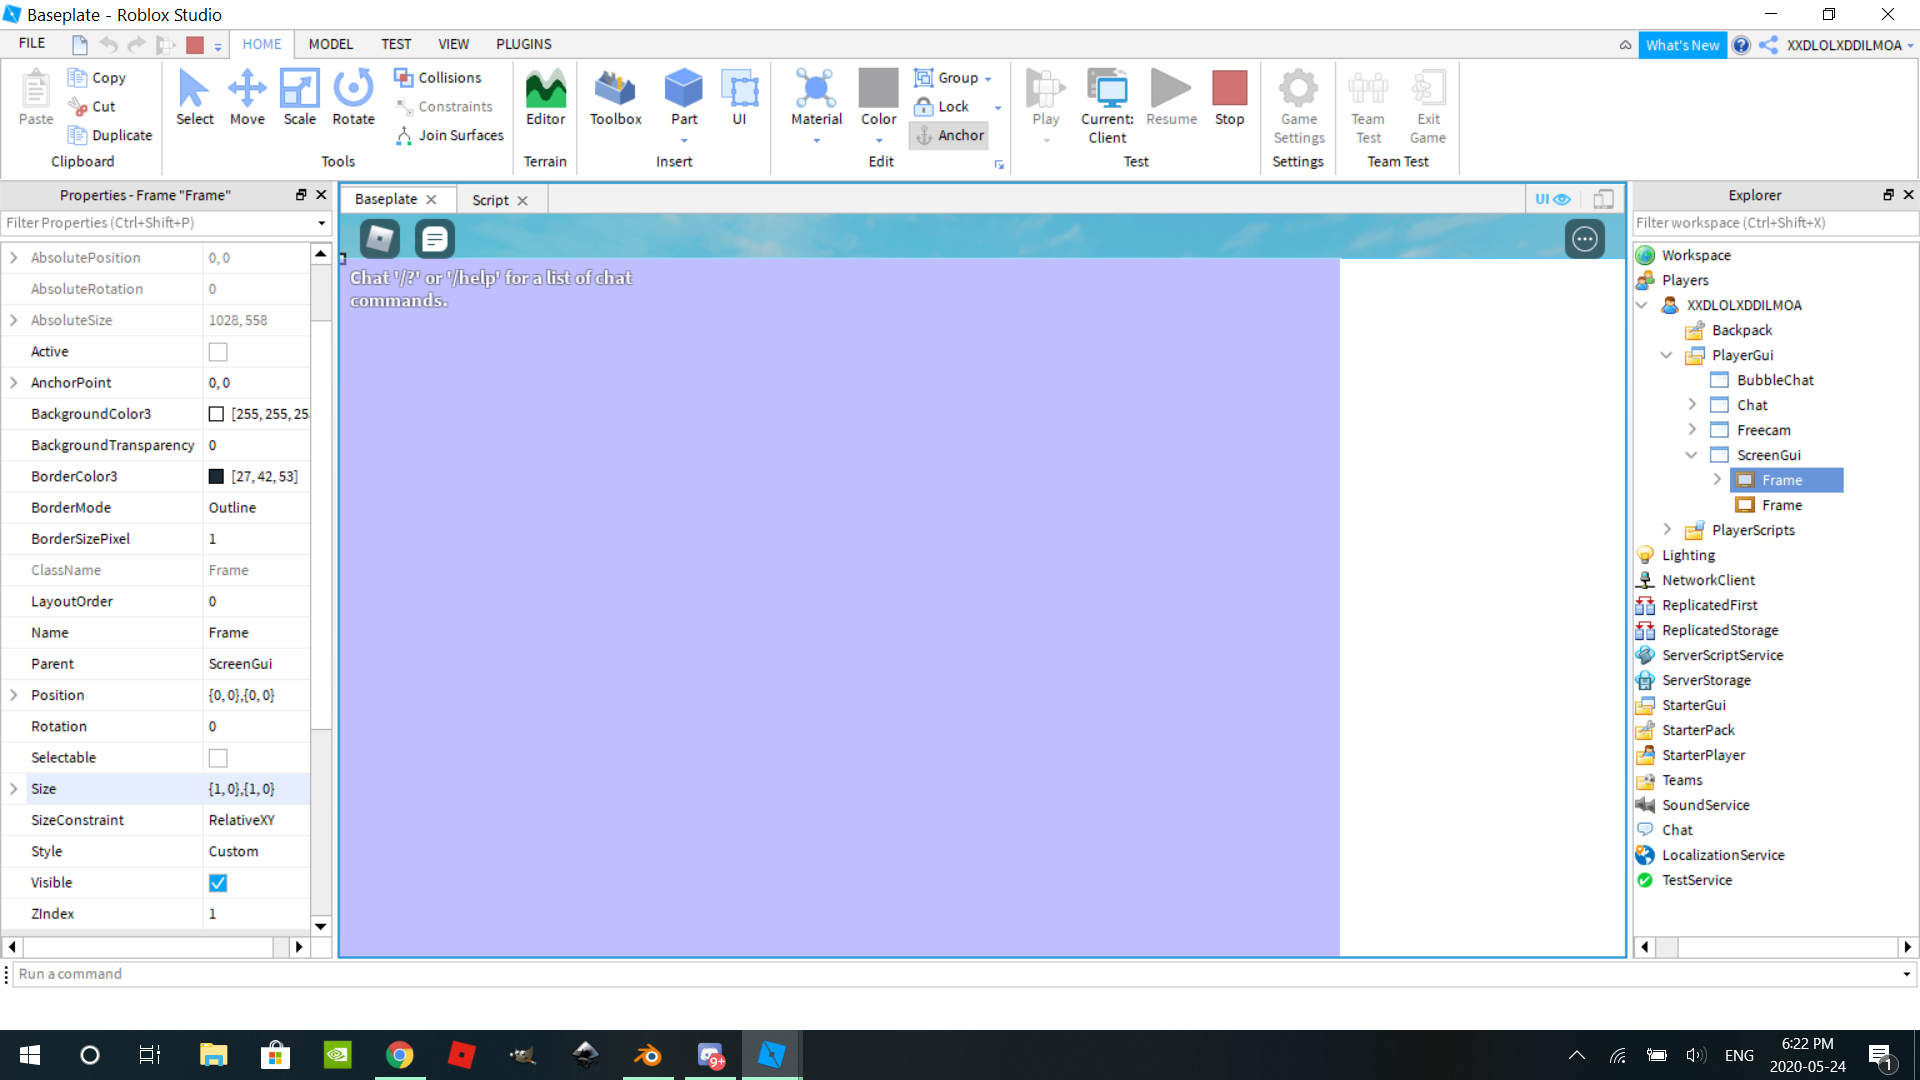1920x1080 pixels.
Task: Collapse the ScreenGui tree node
Action: pos(1691,455)
